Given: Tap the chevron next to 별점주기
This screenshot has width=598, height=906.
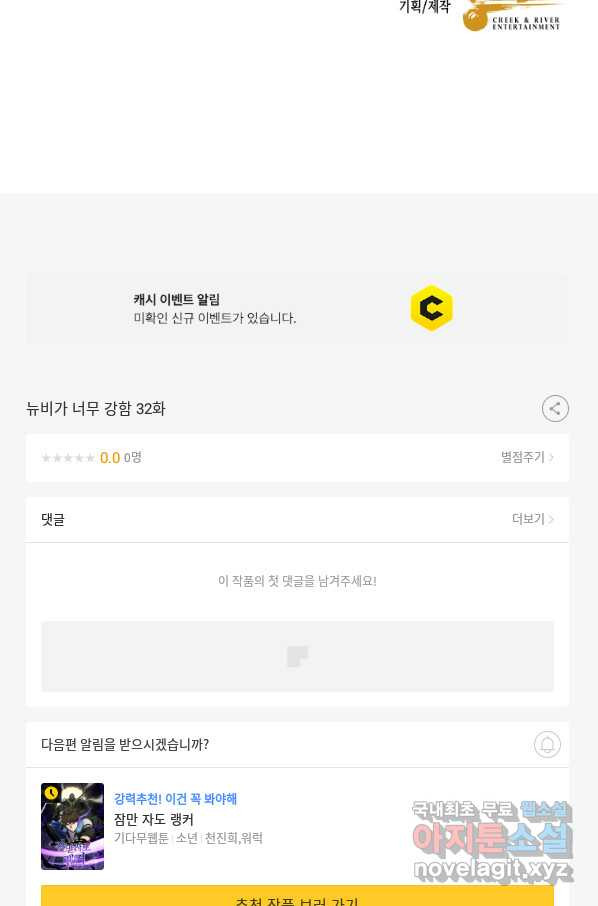Looking at the screenshot, I should coord(551,458).
